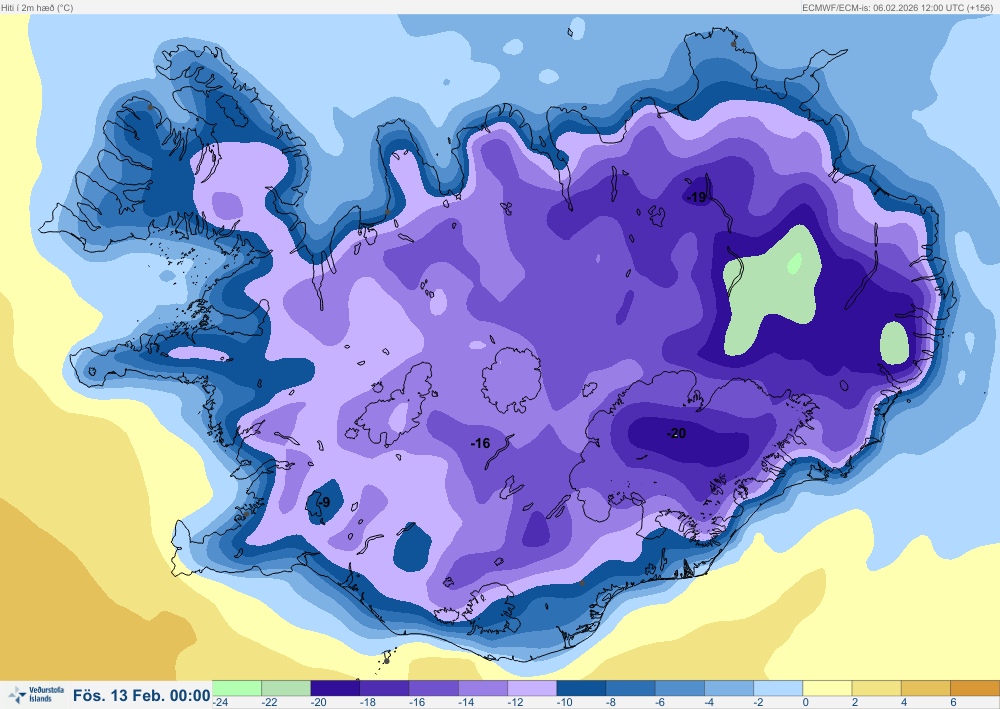
Task: Click the "Hiti í 2m hæð (°C)" title text
Action: pos(37,8)
